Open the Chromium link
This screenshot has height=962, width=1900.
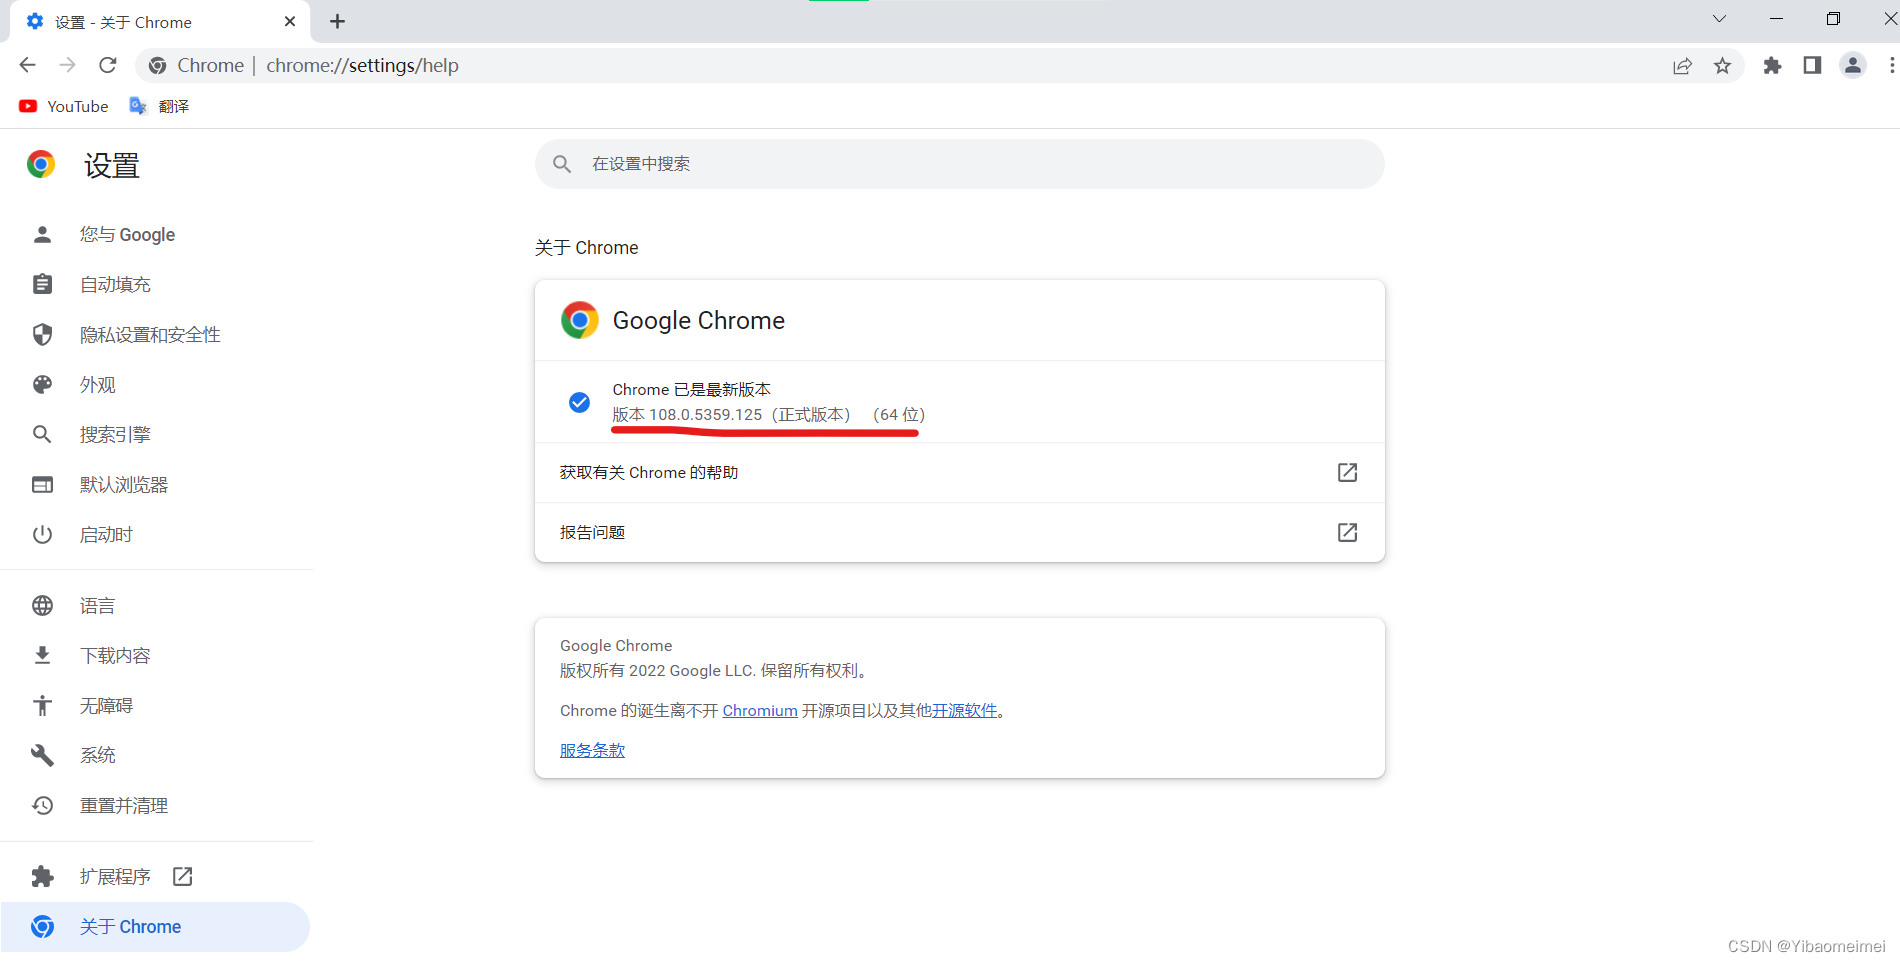(760, 710)
